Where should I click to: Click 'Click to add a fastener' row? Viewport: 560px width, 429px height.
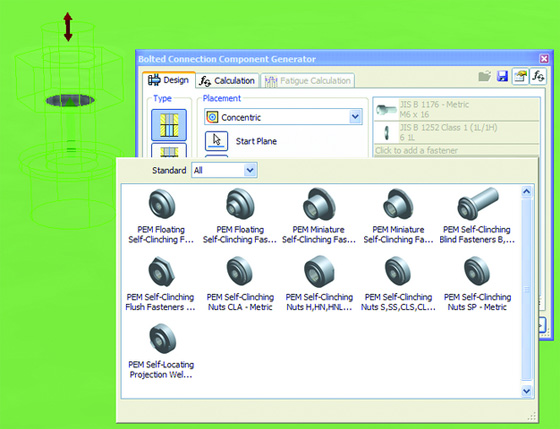[x=456, y=150]
